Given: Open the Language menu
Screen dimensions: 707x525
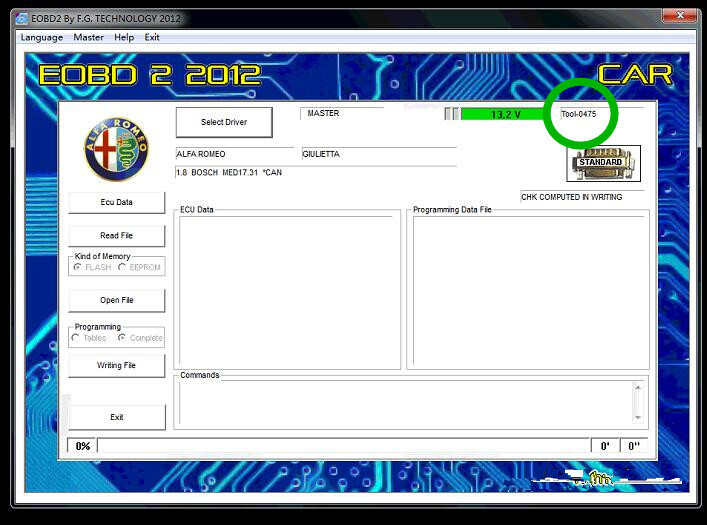Looking at the screenshot, I should (42, 37).
